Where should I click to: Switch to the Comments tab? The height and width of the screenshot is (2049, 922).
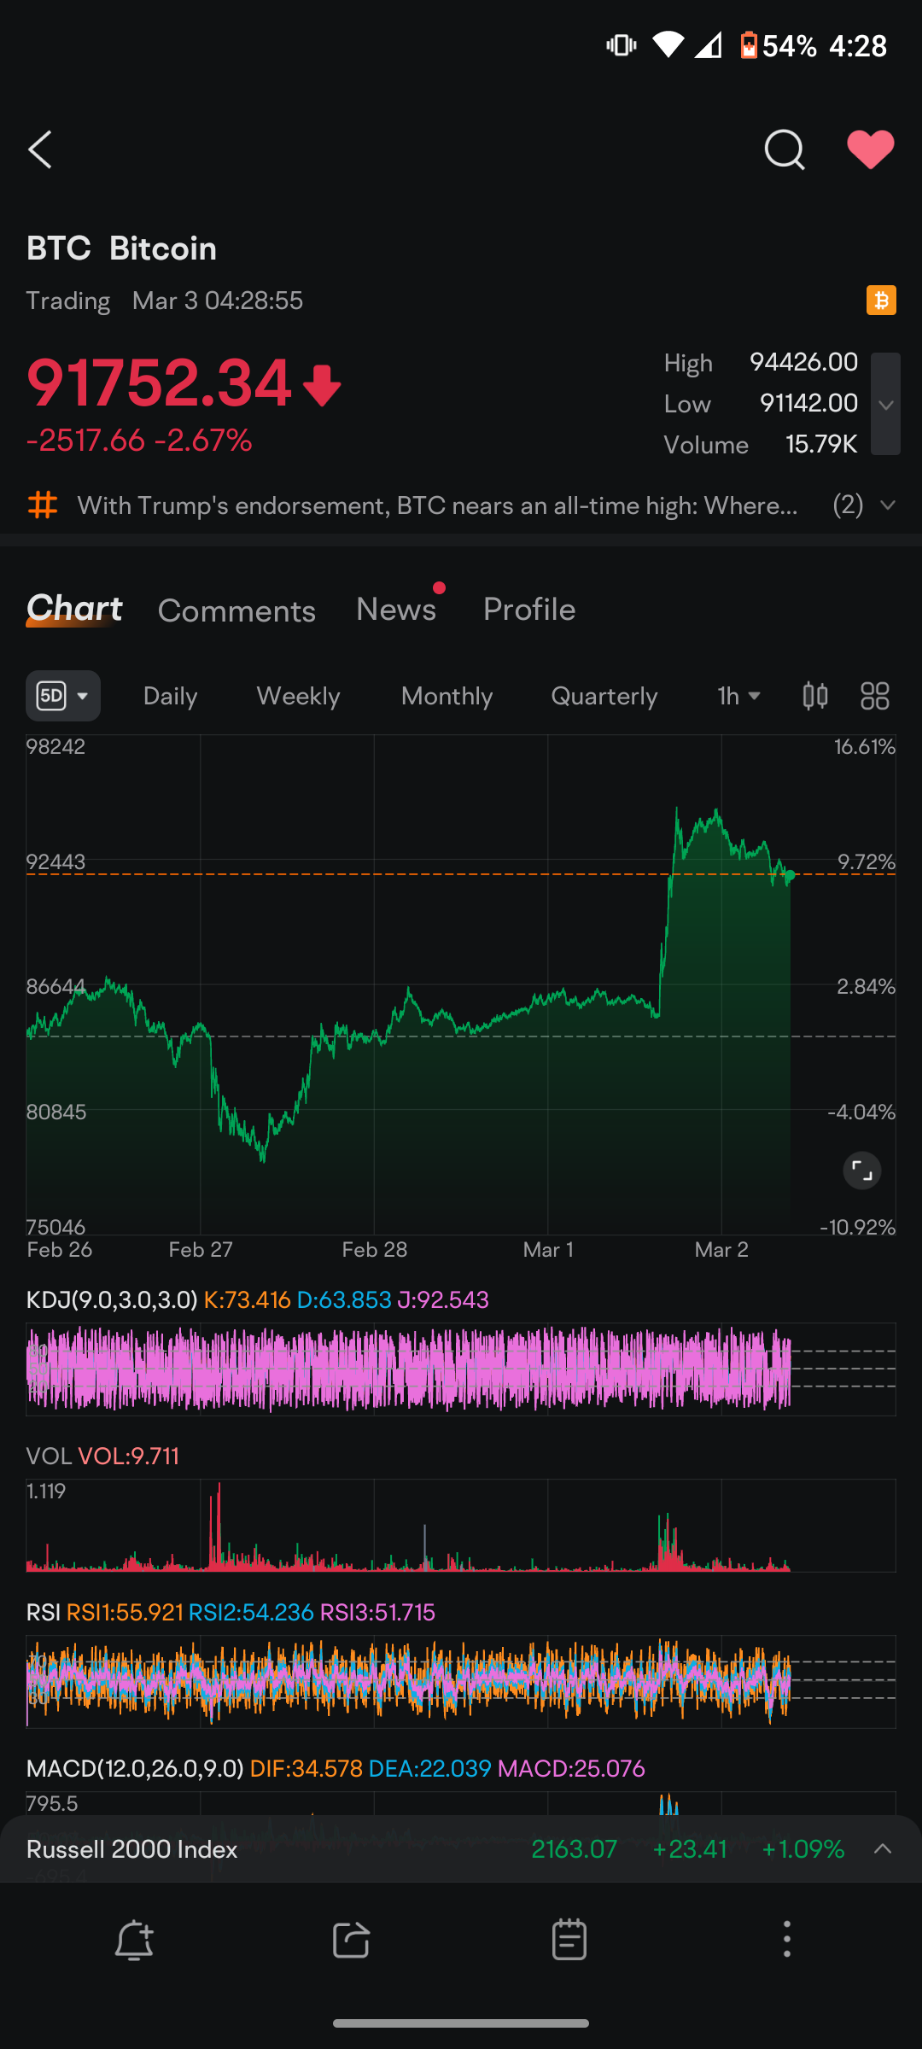[237, 610]
